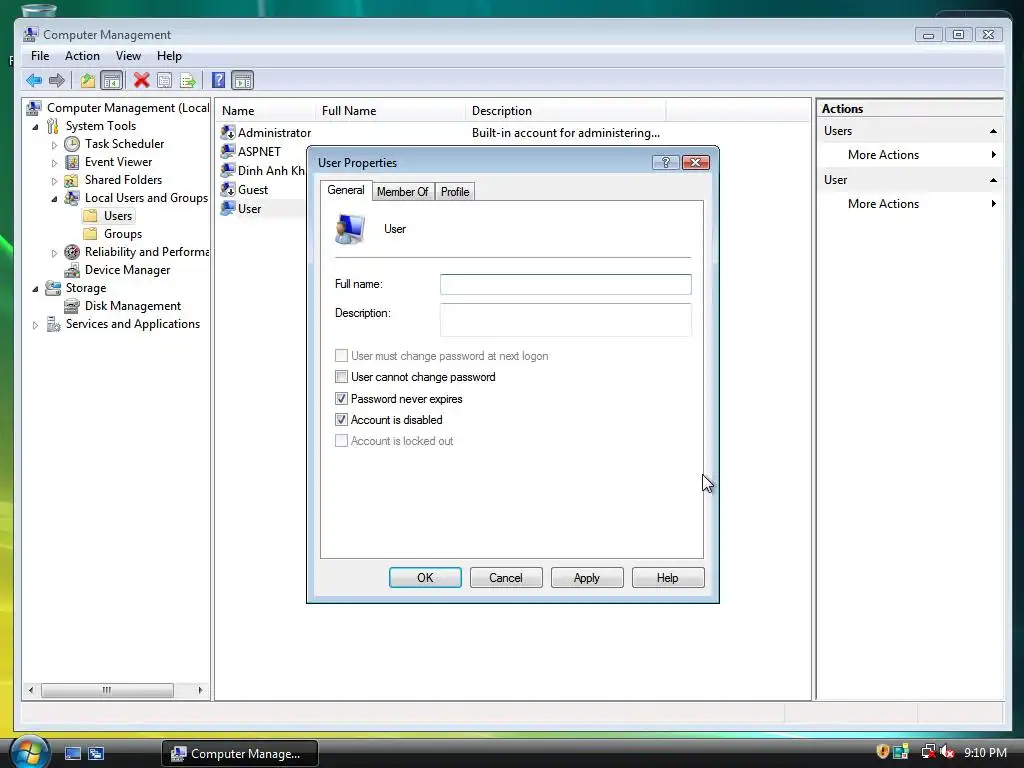The image size is (1024, 768).
Task: Click the Apply button
Action: (x=587, y=578)
